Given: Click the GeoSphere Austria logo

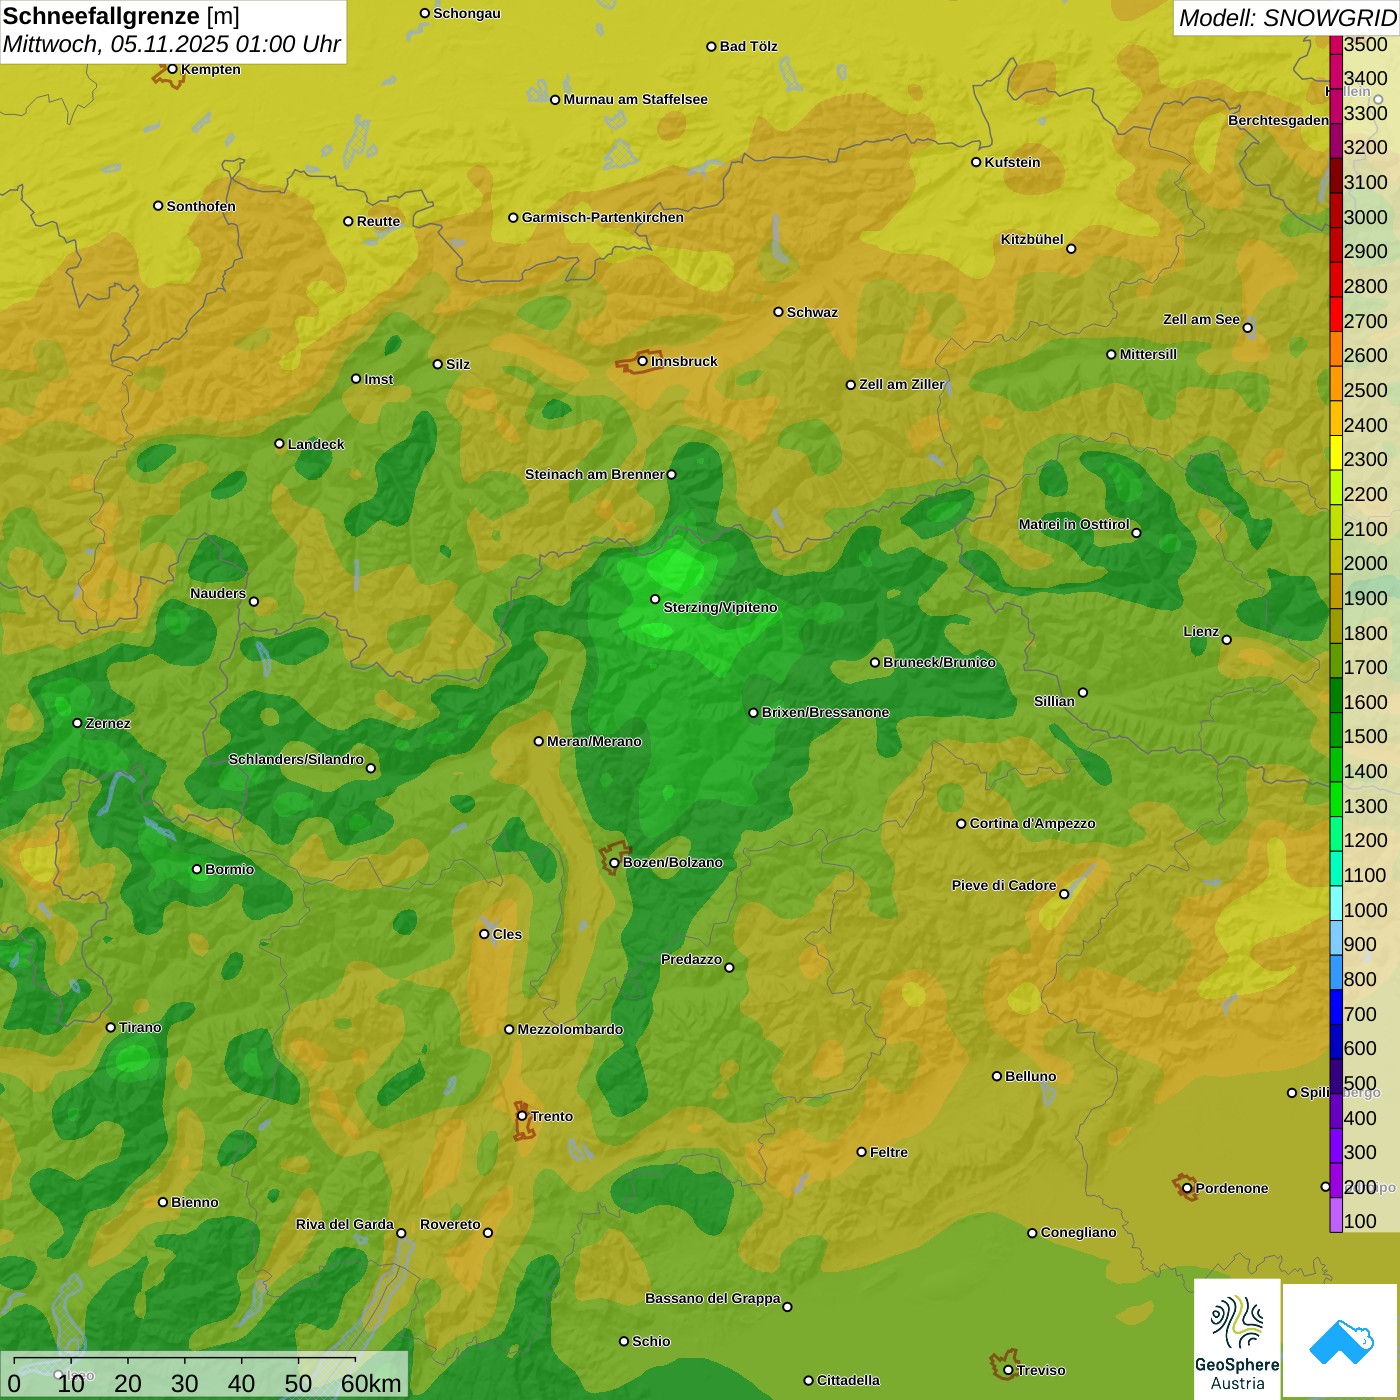Looking at the screenshot, I should coord(1237,1337).
